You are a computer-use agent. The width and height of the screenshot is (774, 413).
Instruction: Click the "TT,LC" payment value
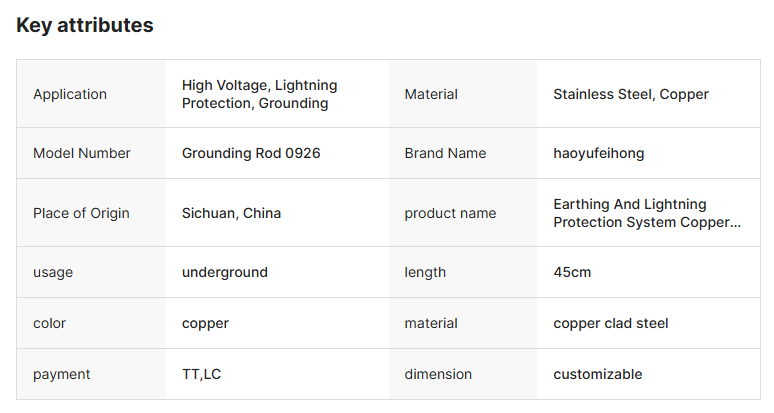[202, 374]
